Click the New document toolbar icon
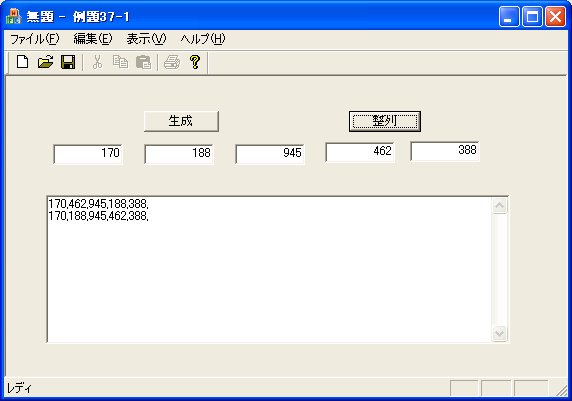The image size is (572, 401). 23,62
